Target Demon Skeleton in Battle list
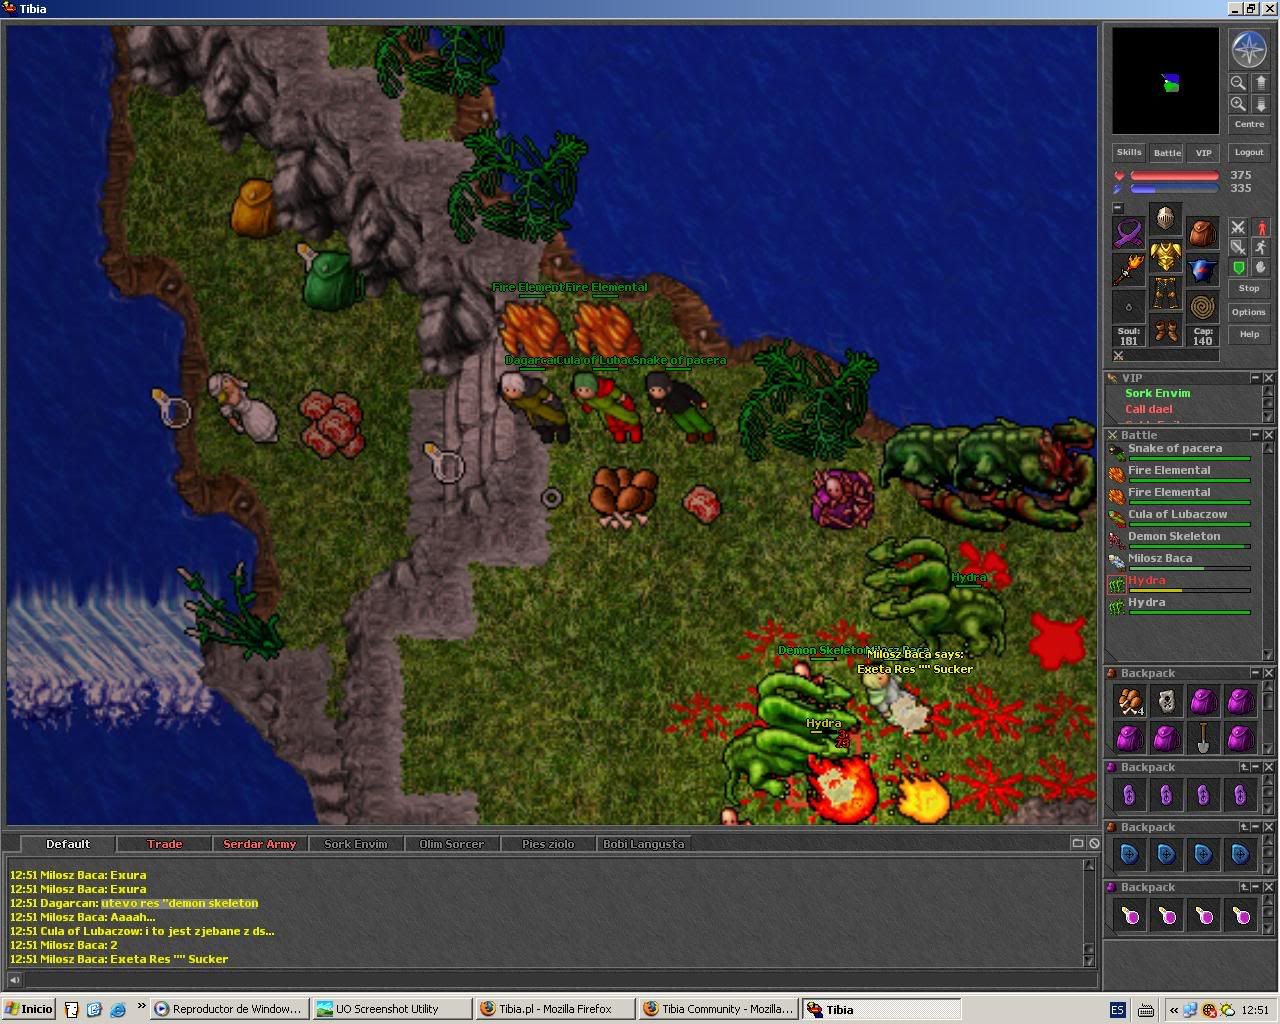The width and height of the screenshot is (1280, 1024). coord(1180,538)
